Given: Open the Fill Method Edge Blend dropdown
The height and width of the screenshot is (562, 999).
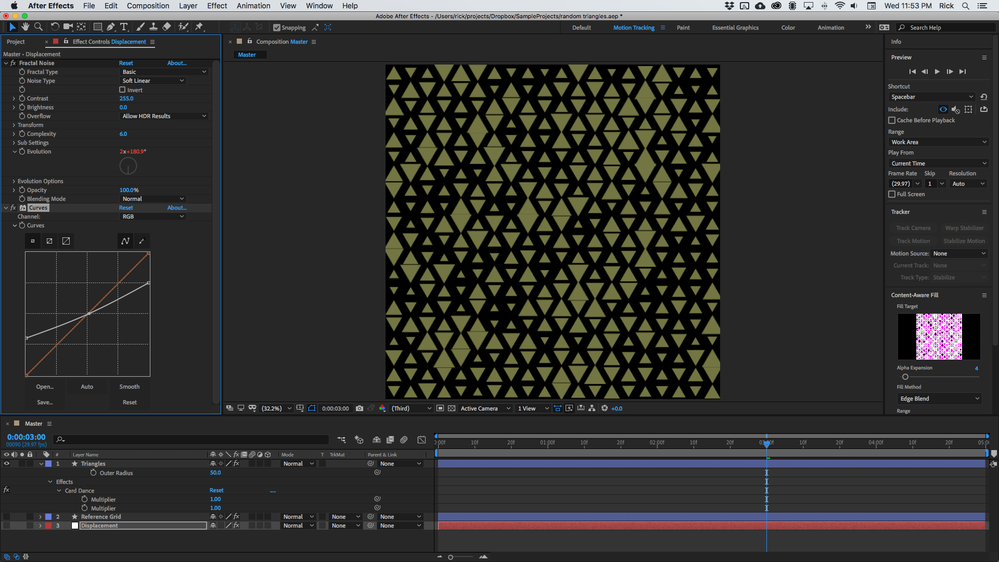Looking at the screenshot, I should tap(939, 398).
